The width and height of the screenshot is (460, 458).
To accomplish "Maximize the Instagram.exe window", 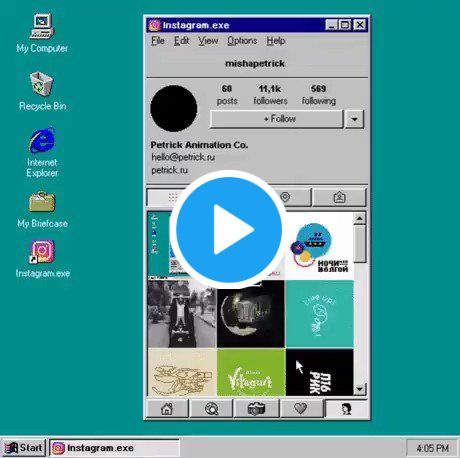I will [345, 25].
